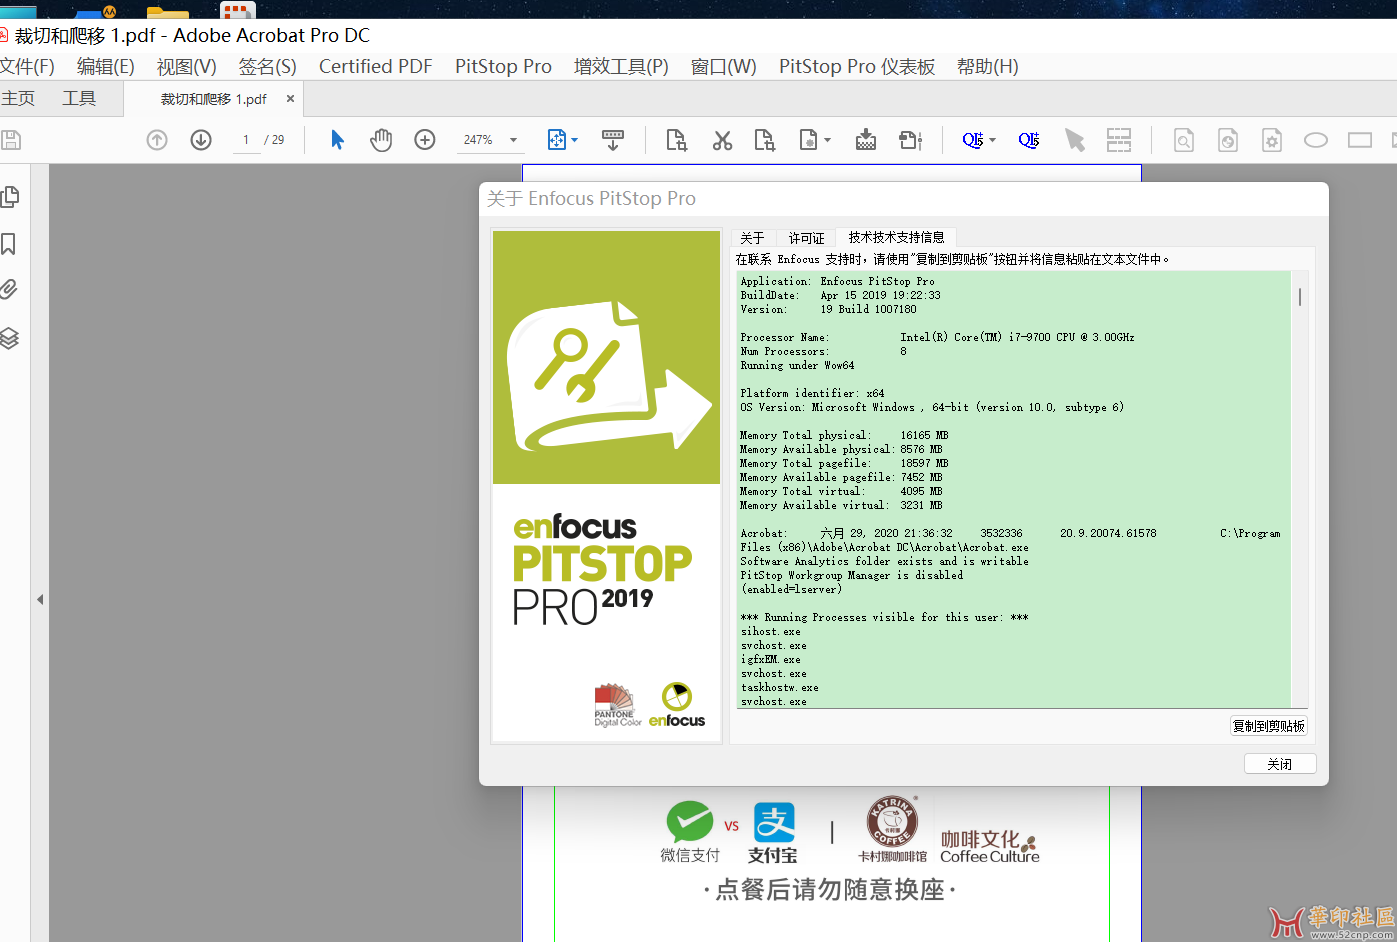Click the page align distribute icon
Screen dimensions: 1397x942
point(910,140)
